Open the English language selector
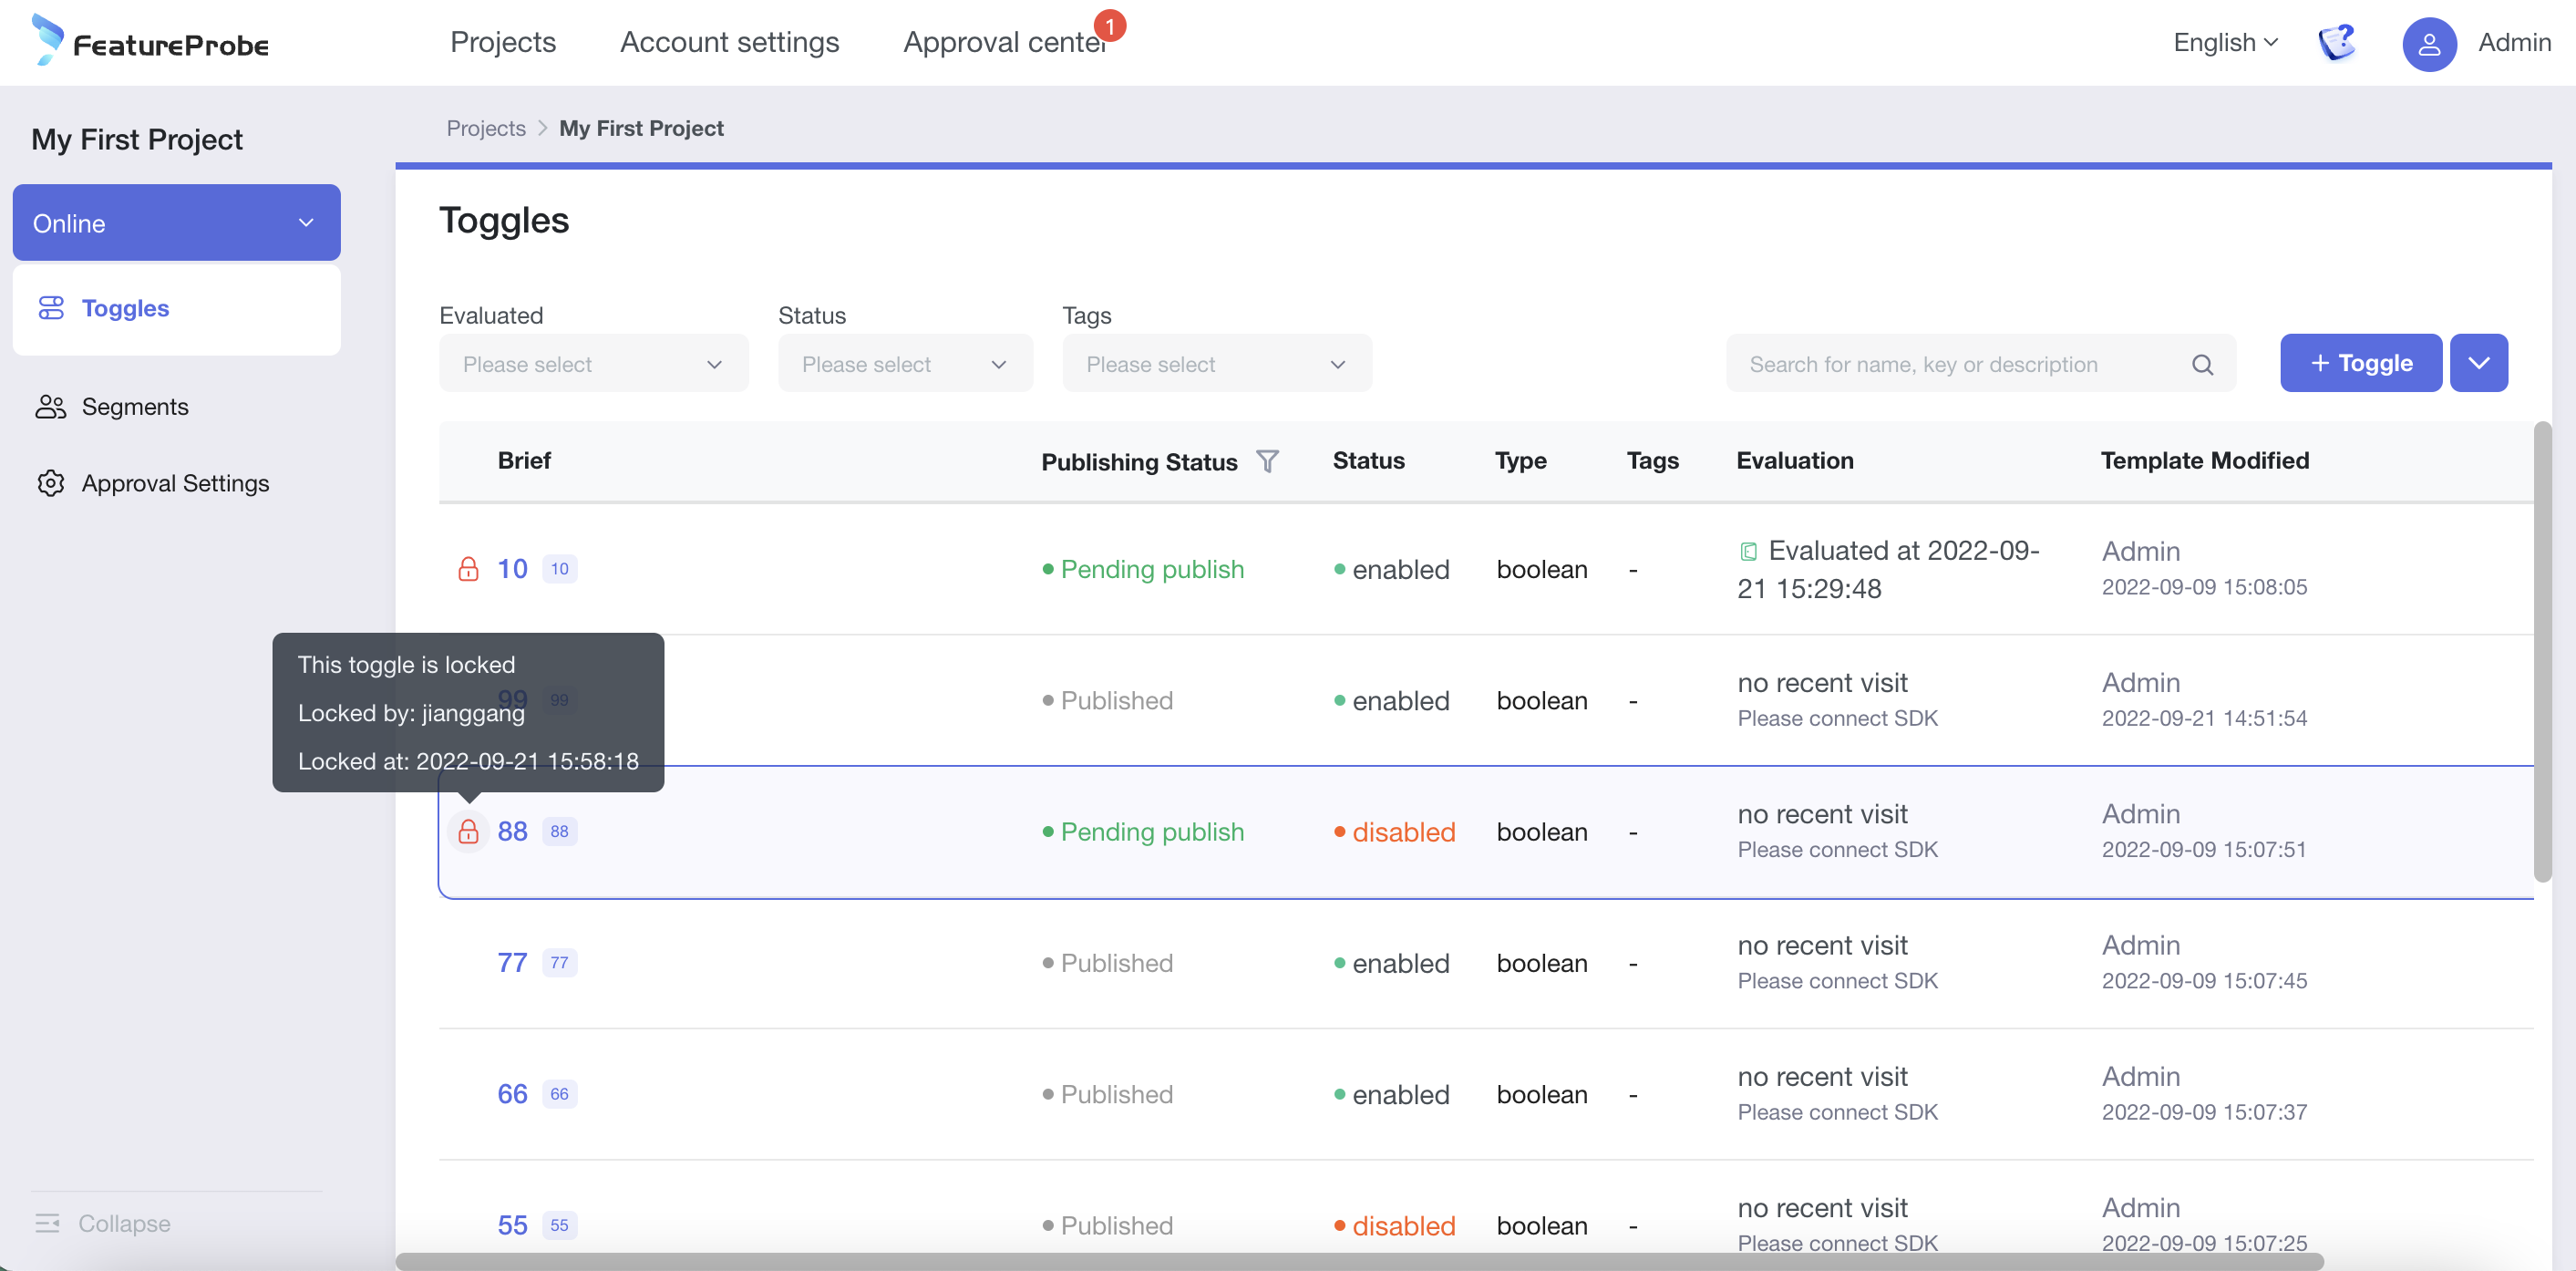The width and height of the screenshot is (2576, 1271). (x=2224, y=42)
